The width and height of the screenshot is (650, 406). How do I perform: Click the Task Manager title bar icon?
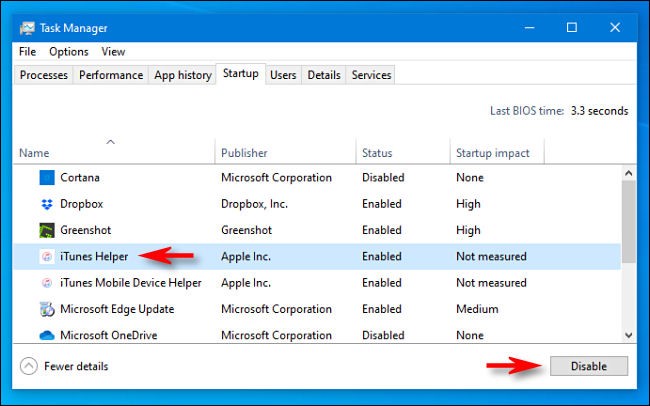point(27,28)
